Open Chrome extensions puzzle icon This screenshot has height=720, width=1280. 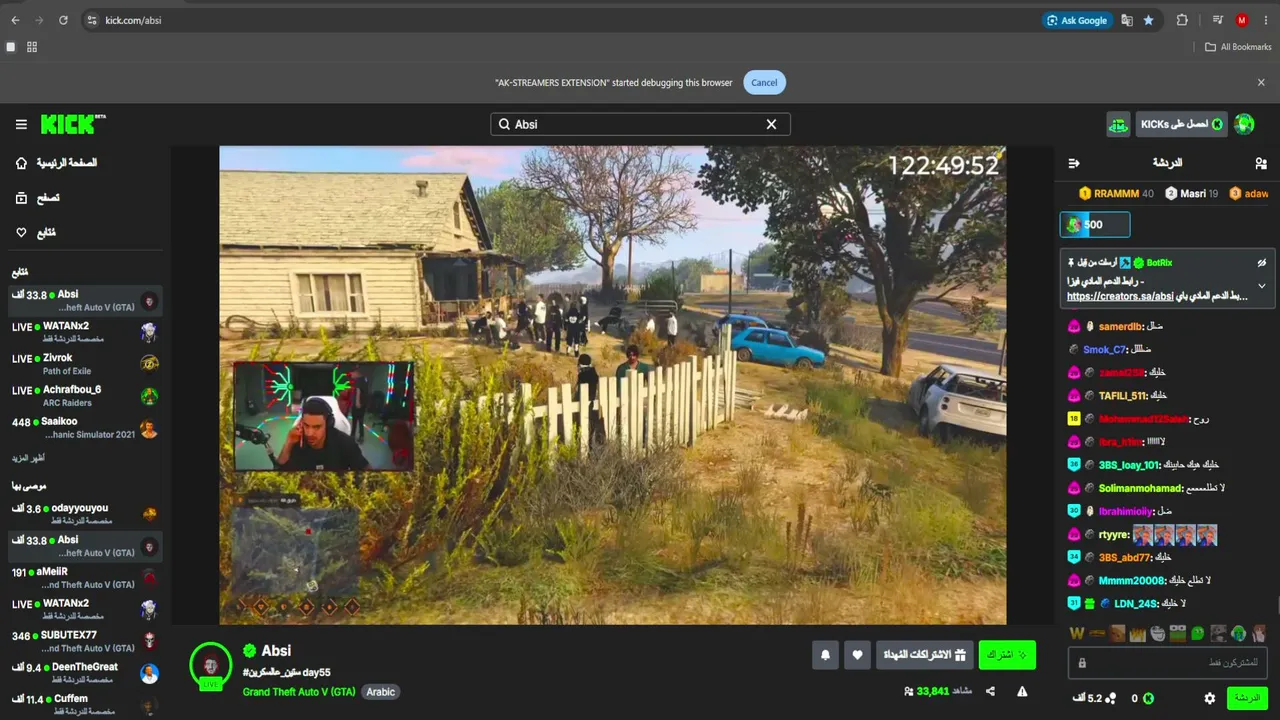tap(1182, 20)
